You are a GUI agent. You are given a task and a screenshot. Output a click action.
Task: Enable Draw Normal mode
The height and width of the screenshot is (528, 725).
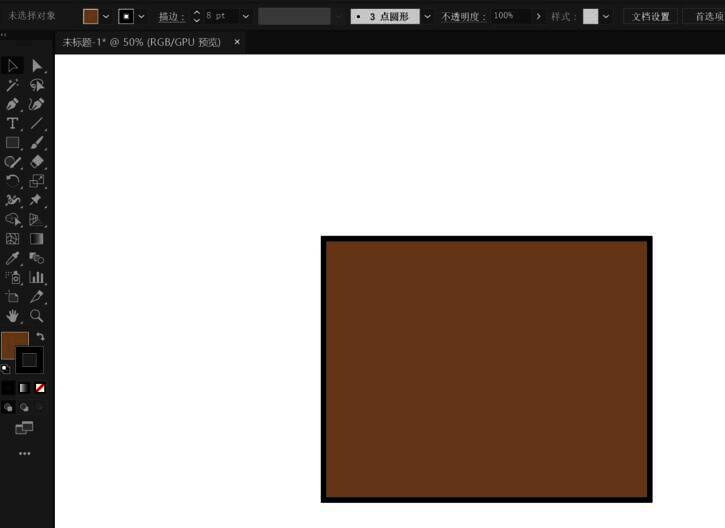pyautogui.click(x=8, y=407)
